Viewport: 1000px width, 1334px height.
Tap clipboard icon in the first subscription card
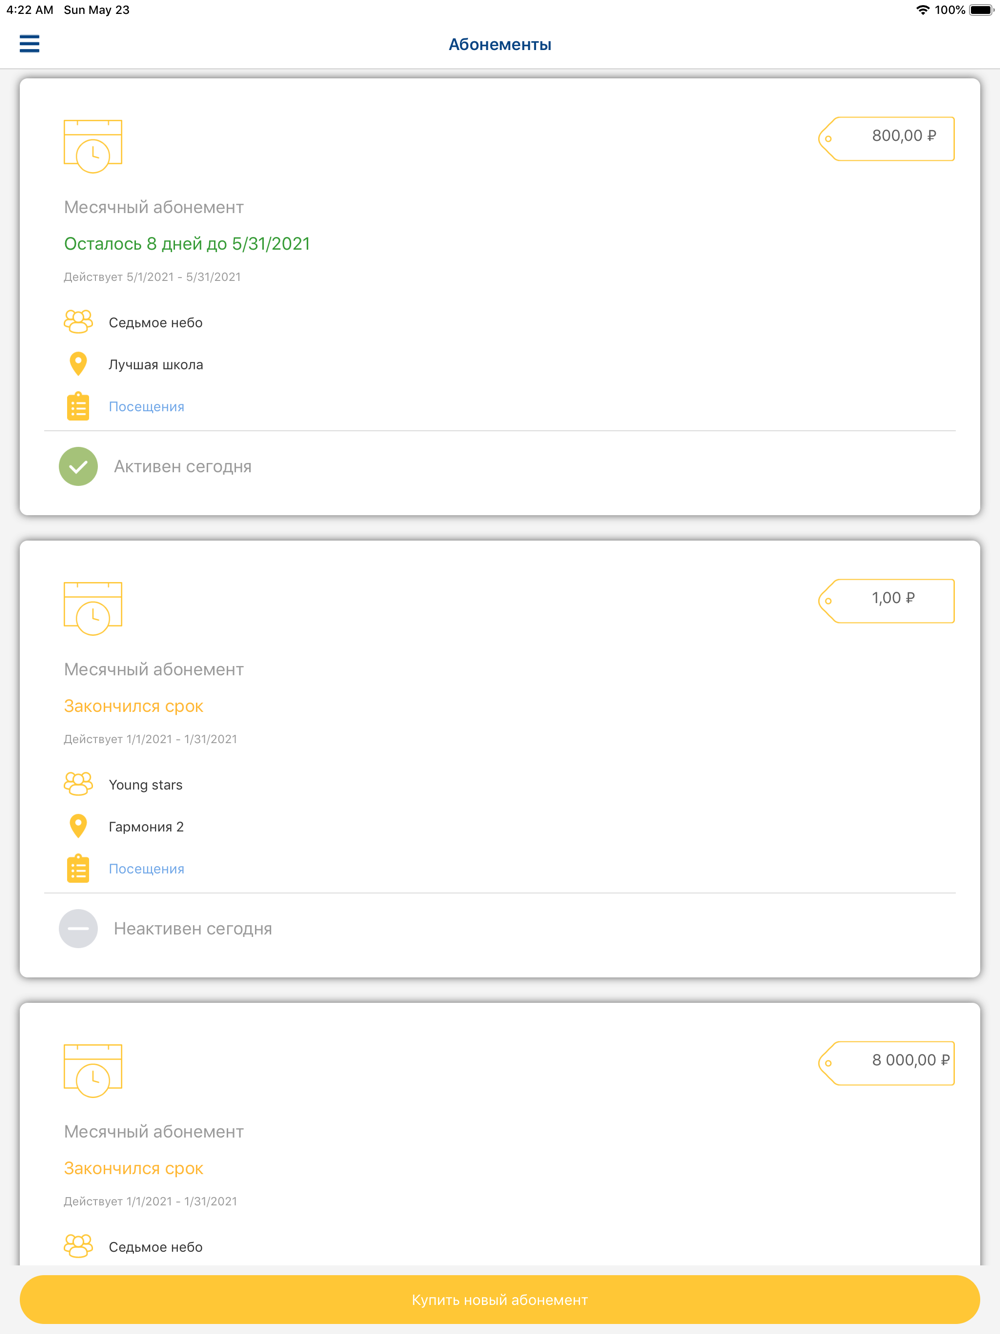[x=78, y=406]
